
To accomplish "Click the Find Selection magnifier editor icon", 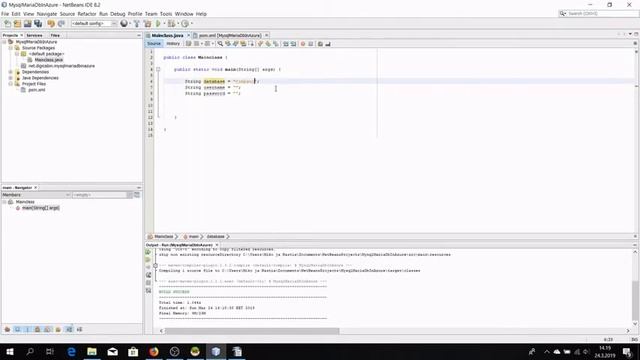I will click(220, 44).
